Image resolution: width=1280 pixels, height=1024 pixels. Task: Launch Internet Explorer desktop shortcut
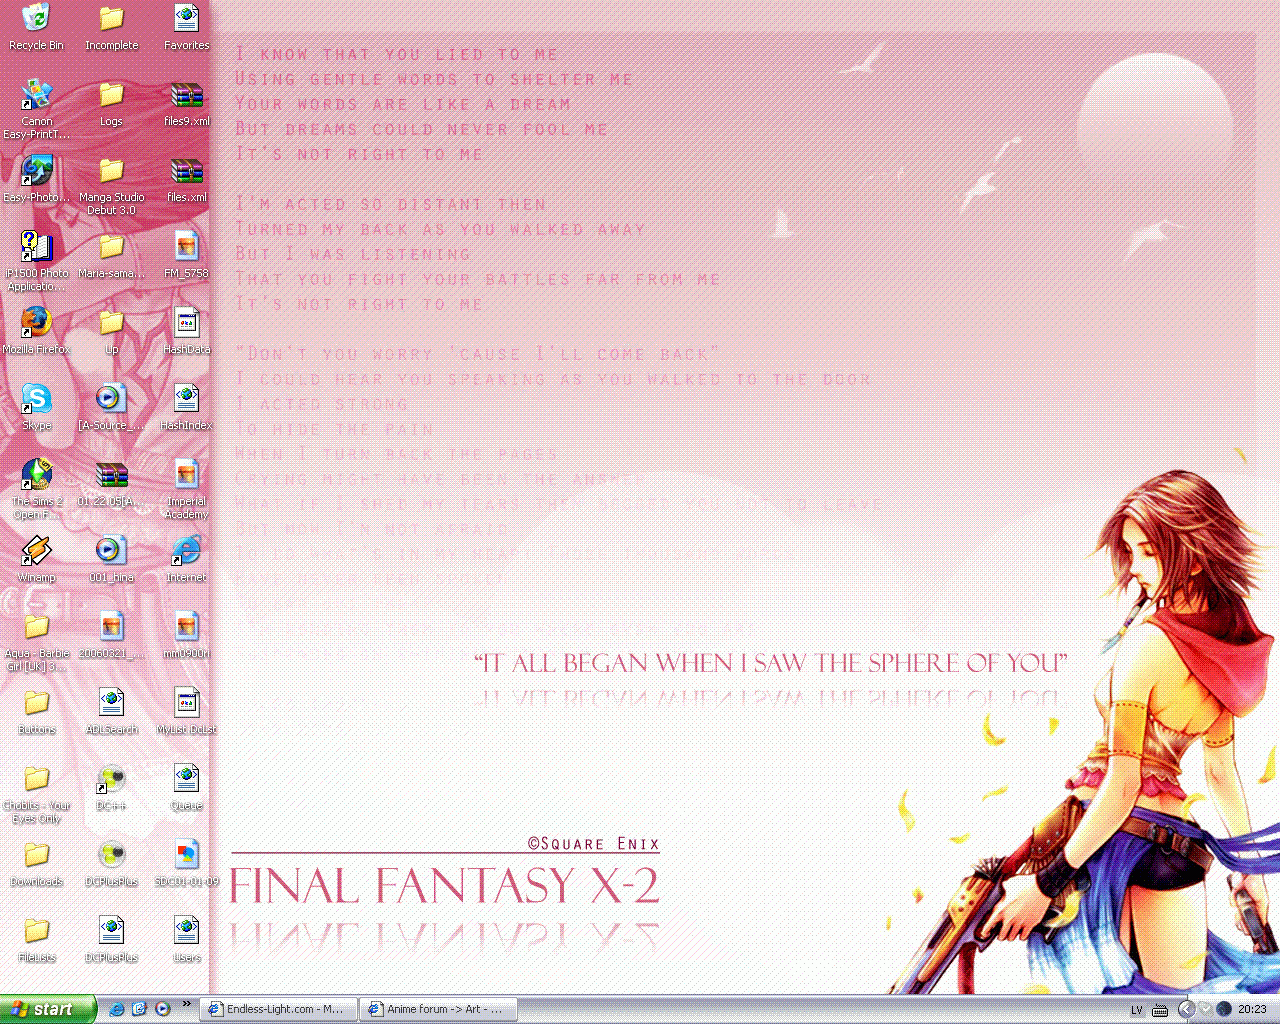coord(186,559)
